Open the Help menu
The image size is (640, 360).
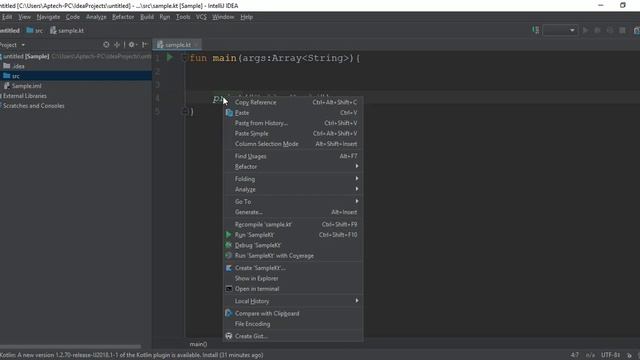(x=247, y=17)
